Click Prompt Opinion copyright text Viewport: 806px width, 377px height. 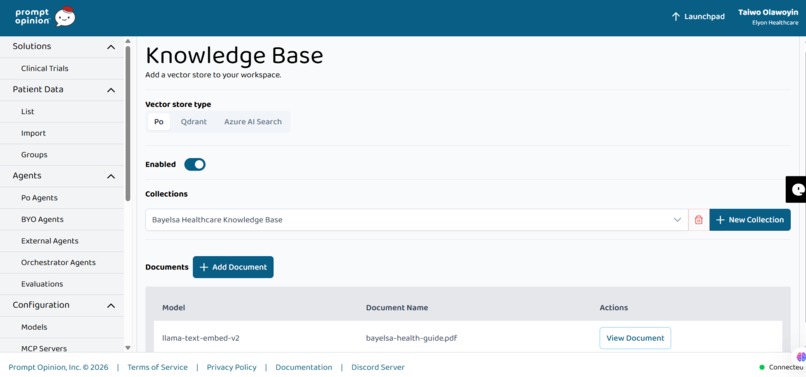pos(59,367)
